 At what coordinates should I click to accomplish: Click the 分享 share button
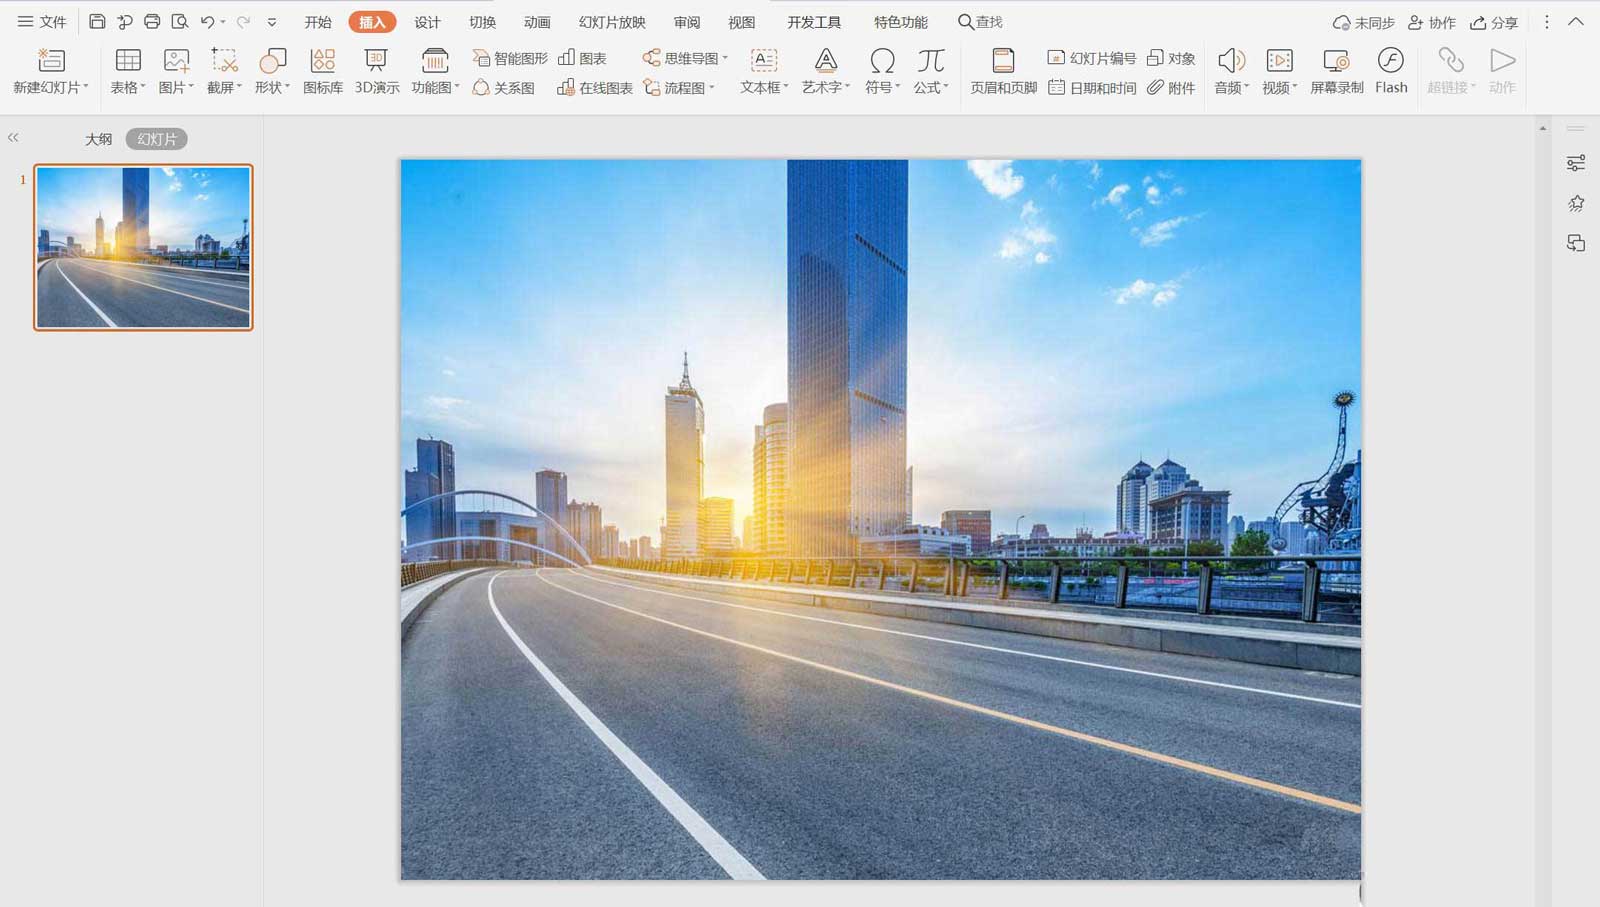1494,22
